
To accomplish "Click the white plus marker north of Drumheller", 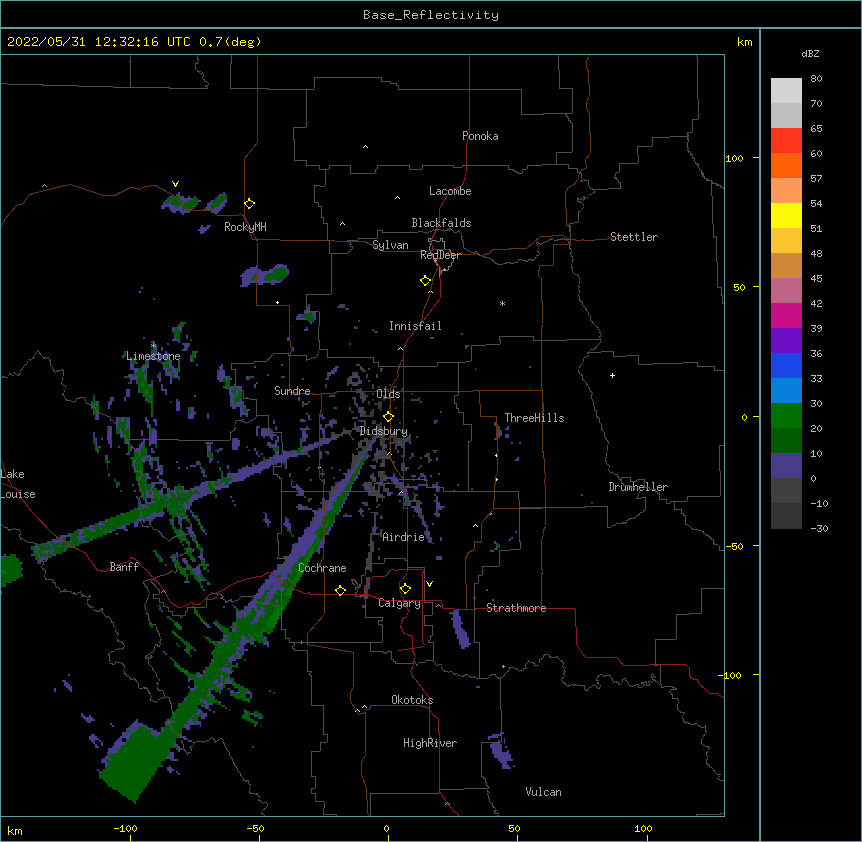I will coord(612,375).
